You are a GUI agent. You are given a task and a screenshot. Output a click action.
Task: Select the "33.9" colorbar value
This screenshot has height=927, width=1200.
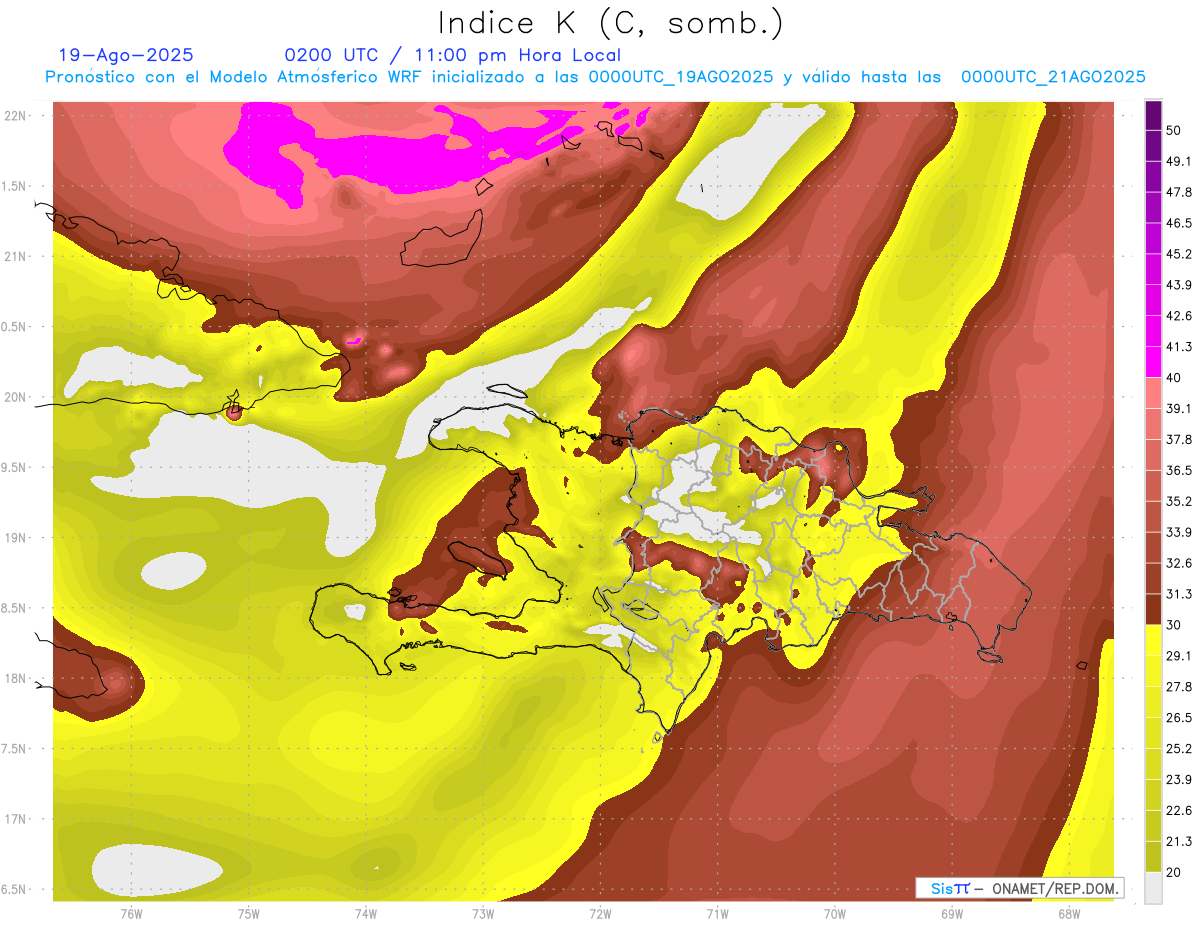pos(1179,532)
